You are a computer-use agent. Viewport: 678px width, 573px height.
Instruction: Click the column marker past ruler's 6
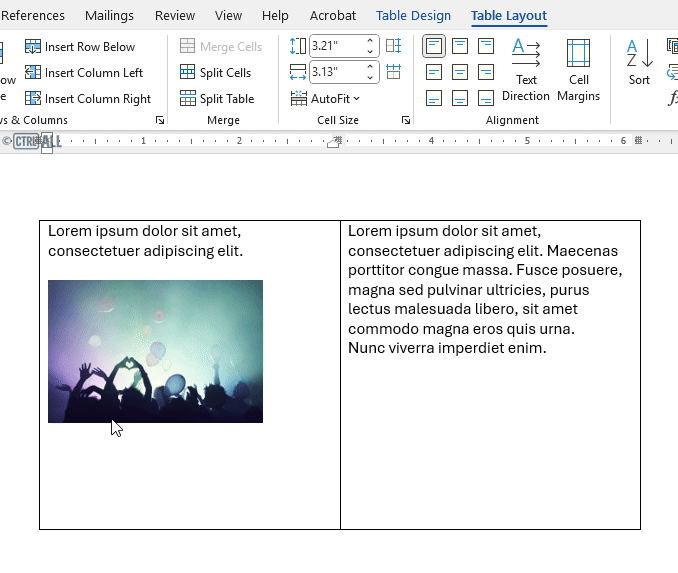pyautogui.click(x=638, y=140)
